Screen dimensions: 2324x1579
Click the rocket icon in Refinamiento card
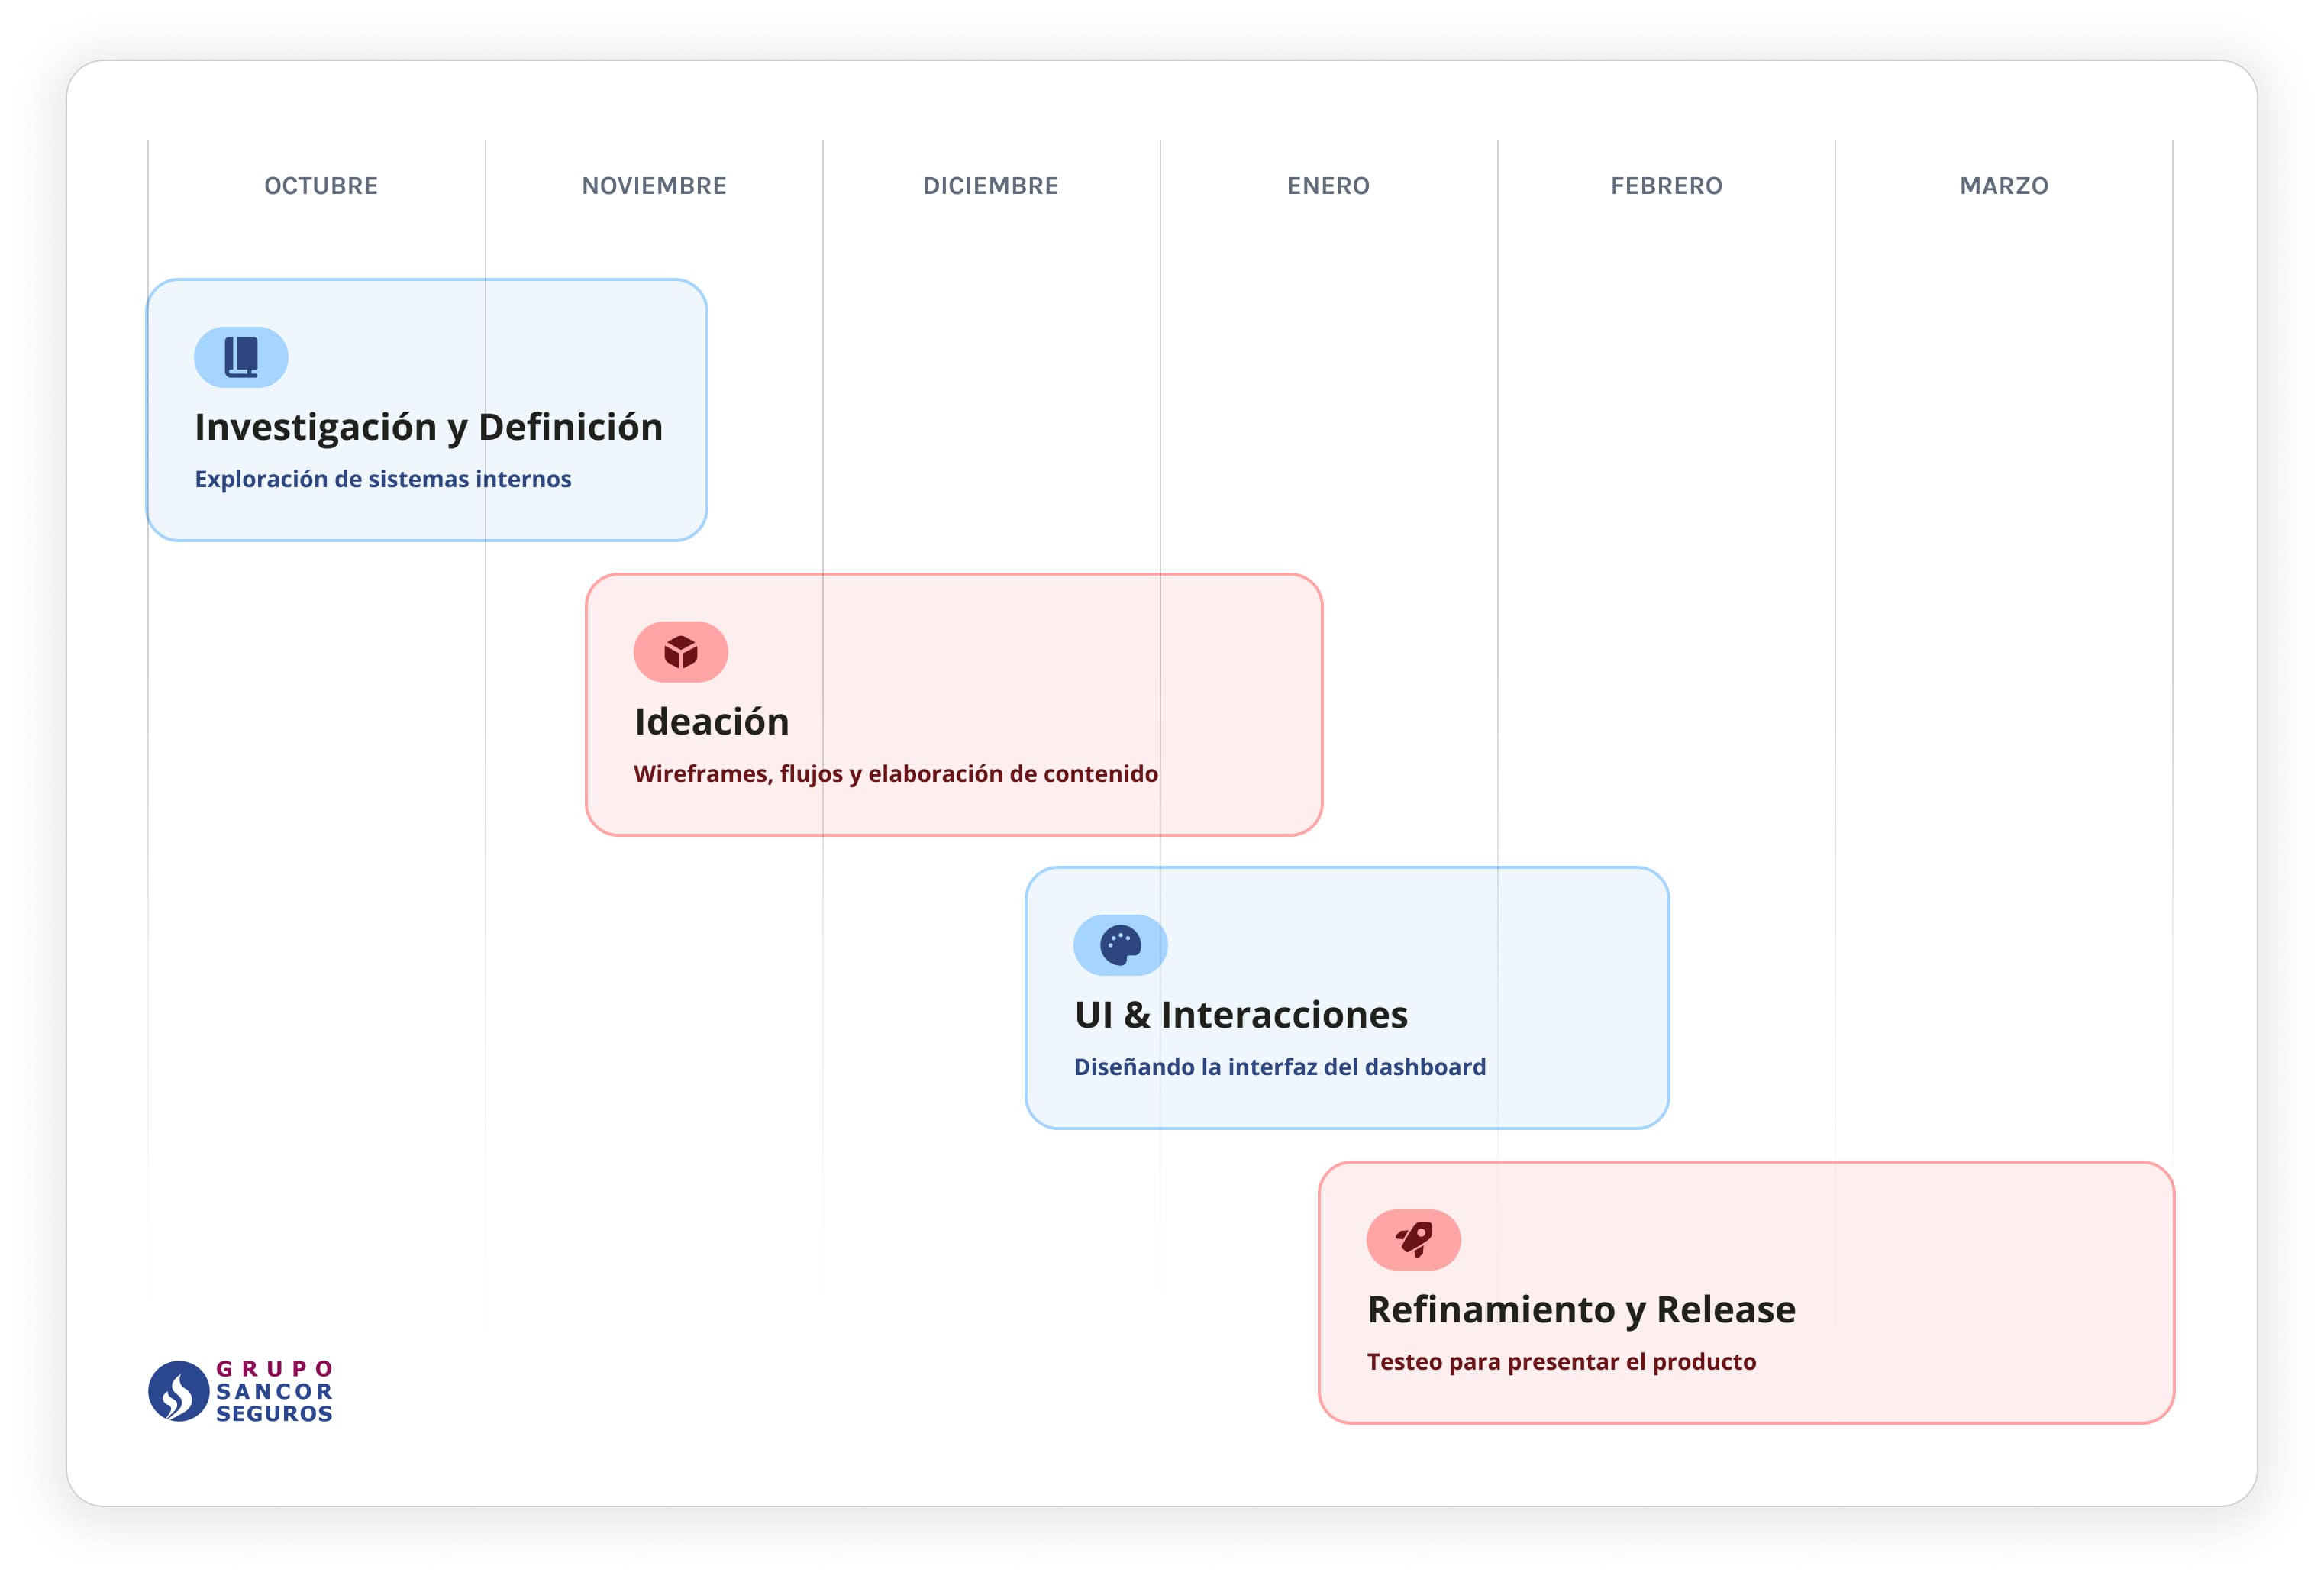point(1413,1240)
